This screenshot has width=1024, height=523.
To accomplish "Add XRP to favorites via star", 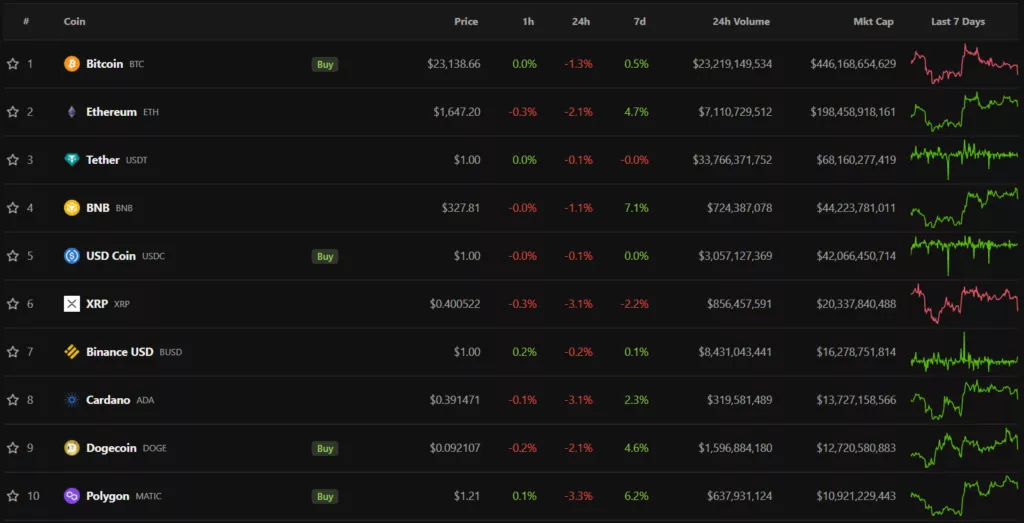I will point(12,304).
